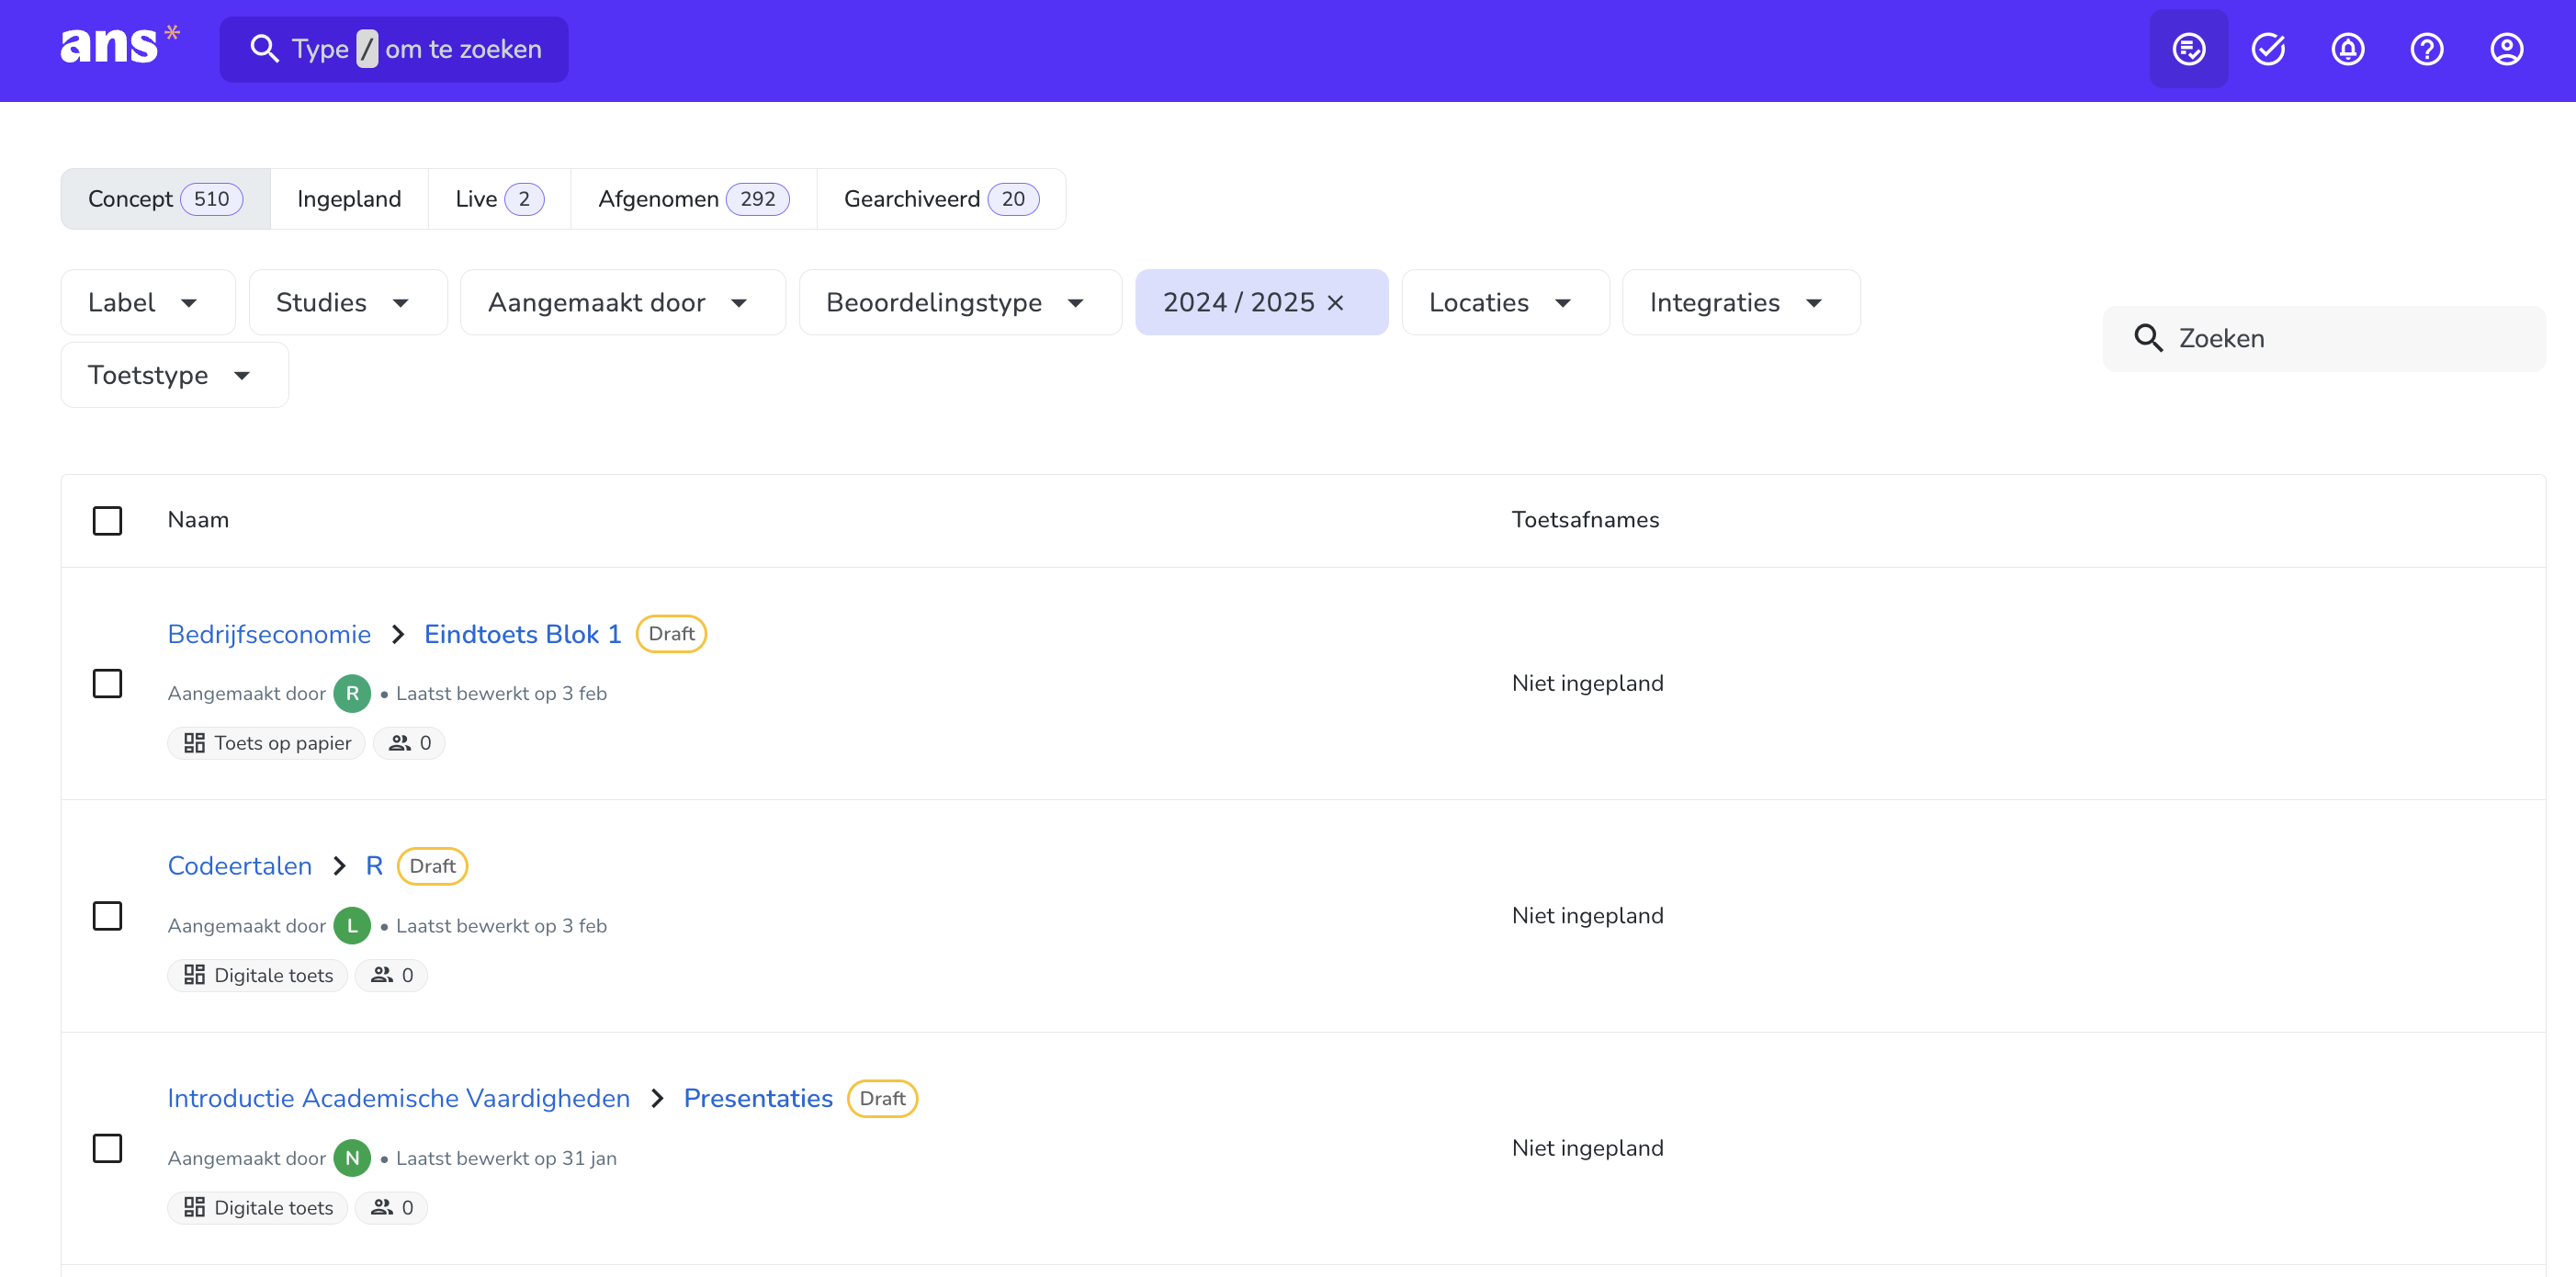Switch to the Gearchiveerd tab
This screenshot has height=1277, width=2576.
coord(941,199)
